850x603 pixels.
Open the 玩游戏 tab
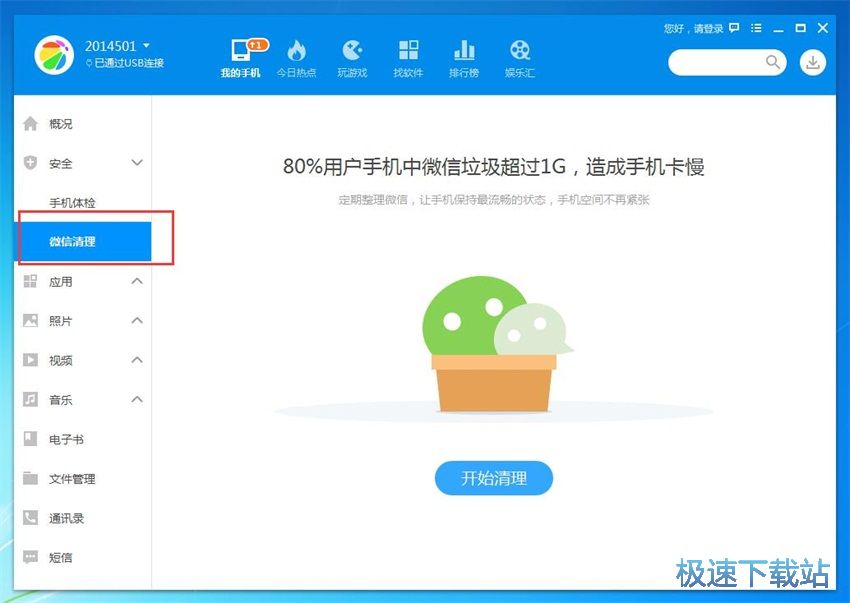(x=352, y=58)
